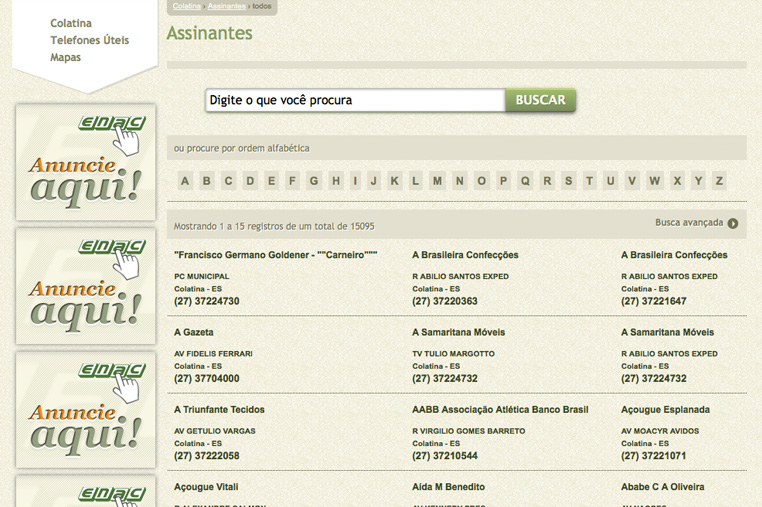762x507 pixels.
Task: Open AABB Associação Atlética Banco Brasil listing
Action: (x=500, y=409)
